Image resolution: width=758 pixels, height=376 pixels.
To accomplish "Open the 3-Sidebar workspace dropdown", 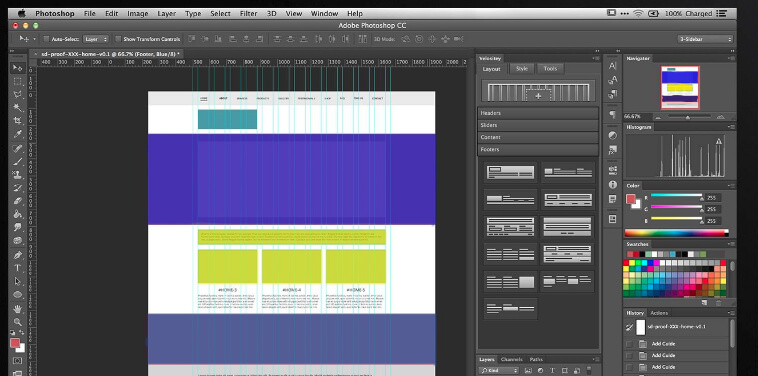I will tap(706, 39).
